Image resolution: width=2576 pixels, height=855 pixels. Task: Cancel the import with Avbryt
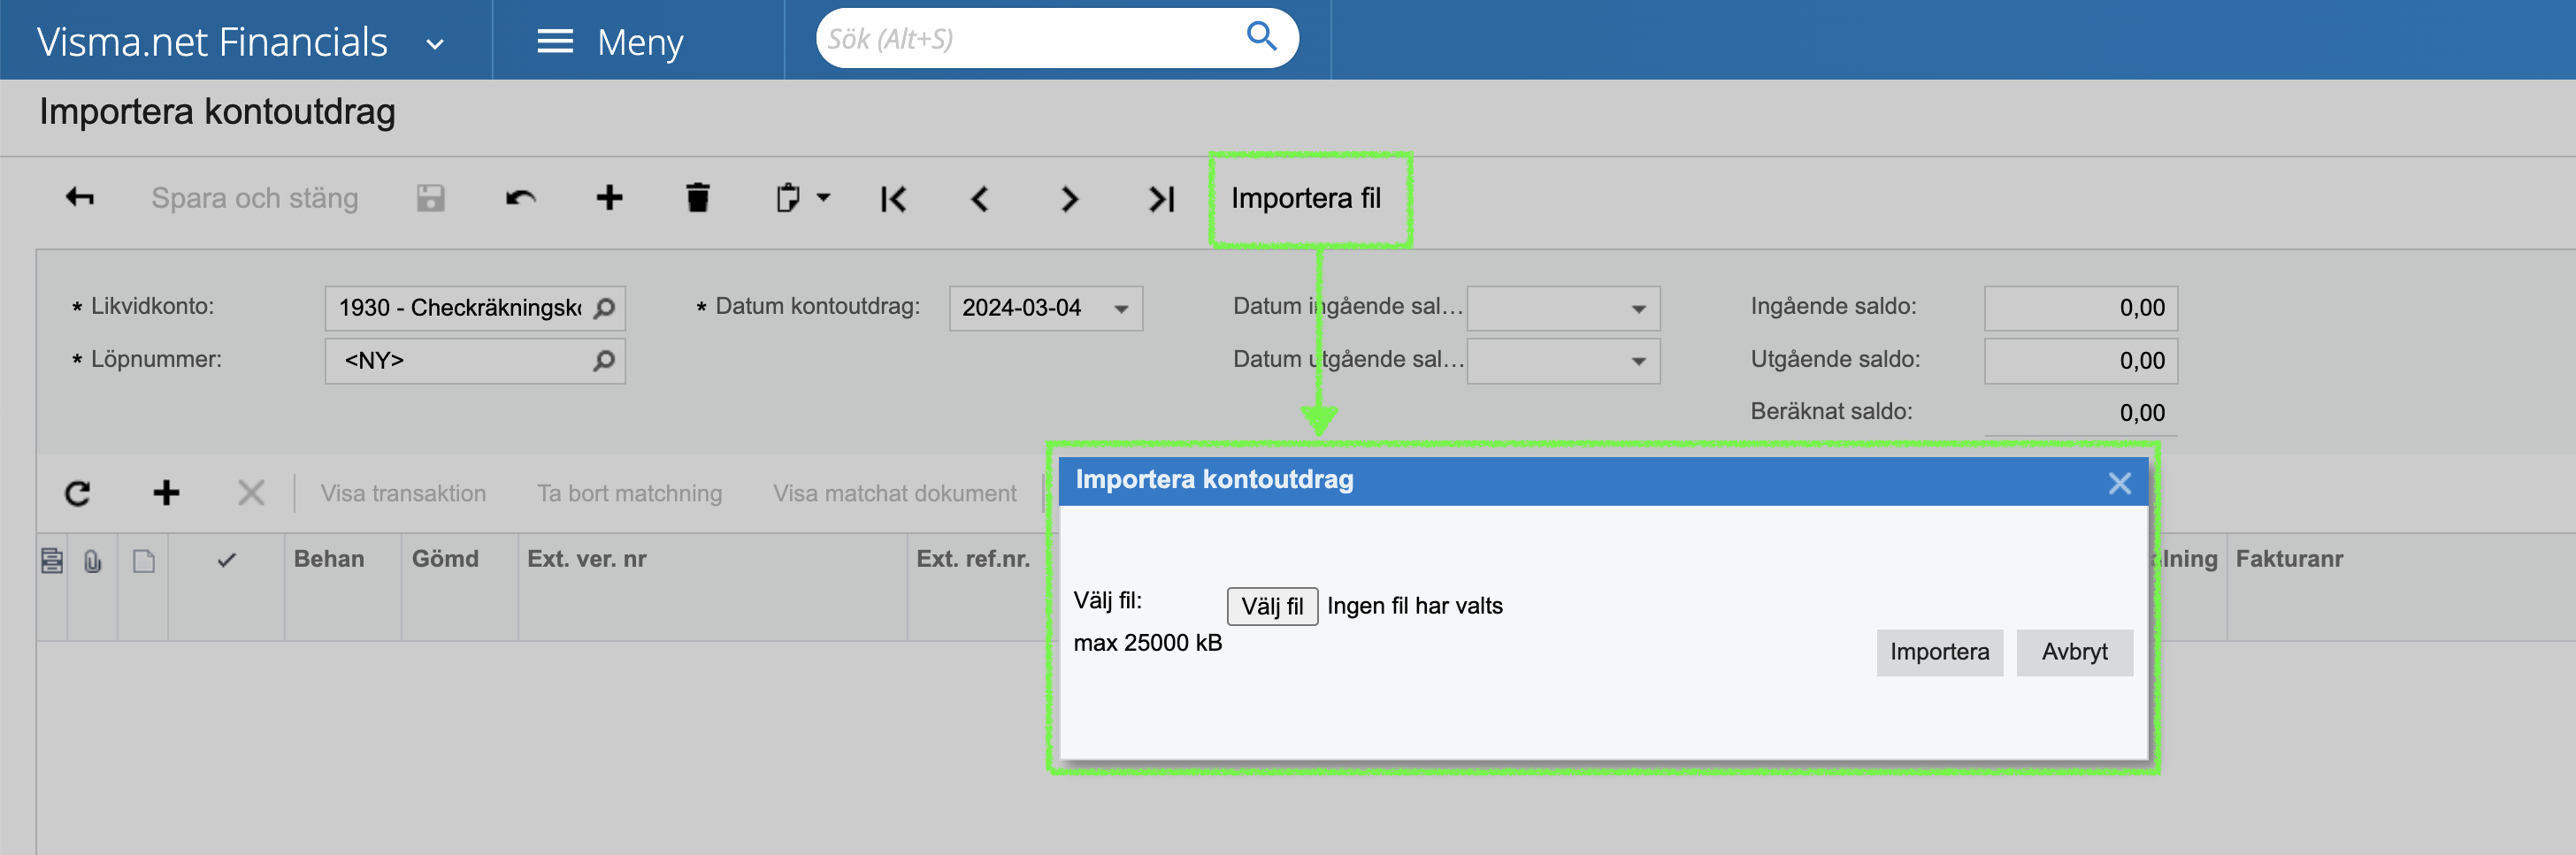click(2073, 652)
